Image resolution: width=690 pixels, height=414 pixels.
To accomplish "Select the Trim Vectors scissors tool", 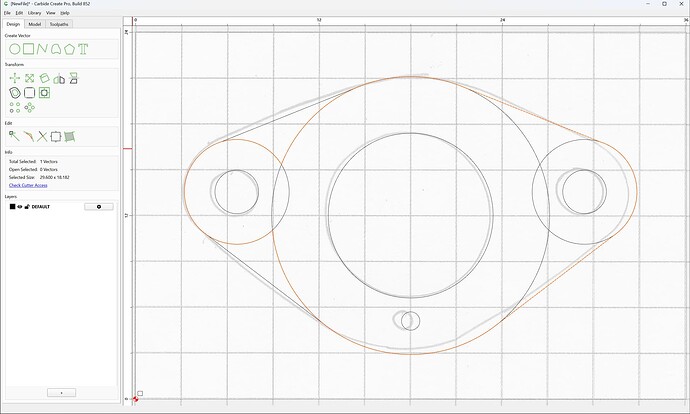I will [x=42, y=136].
